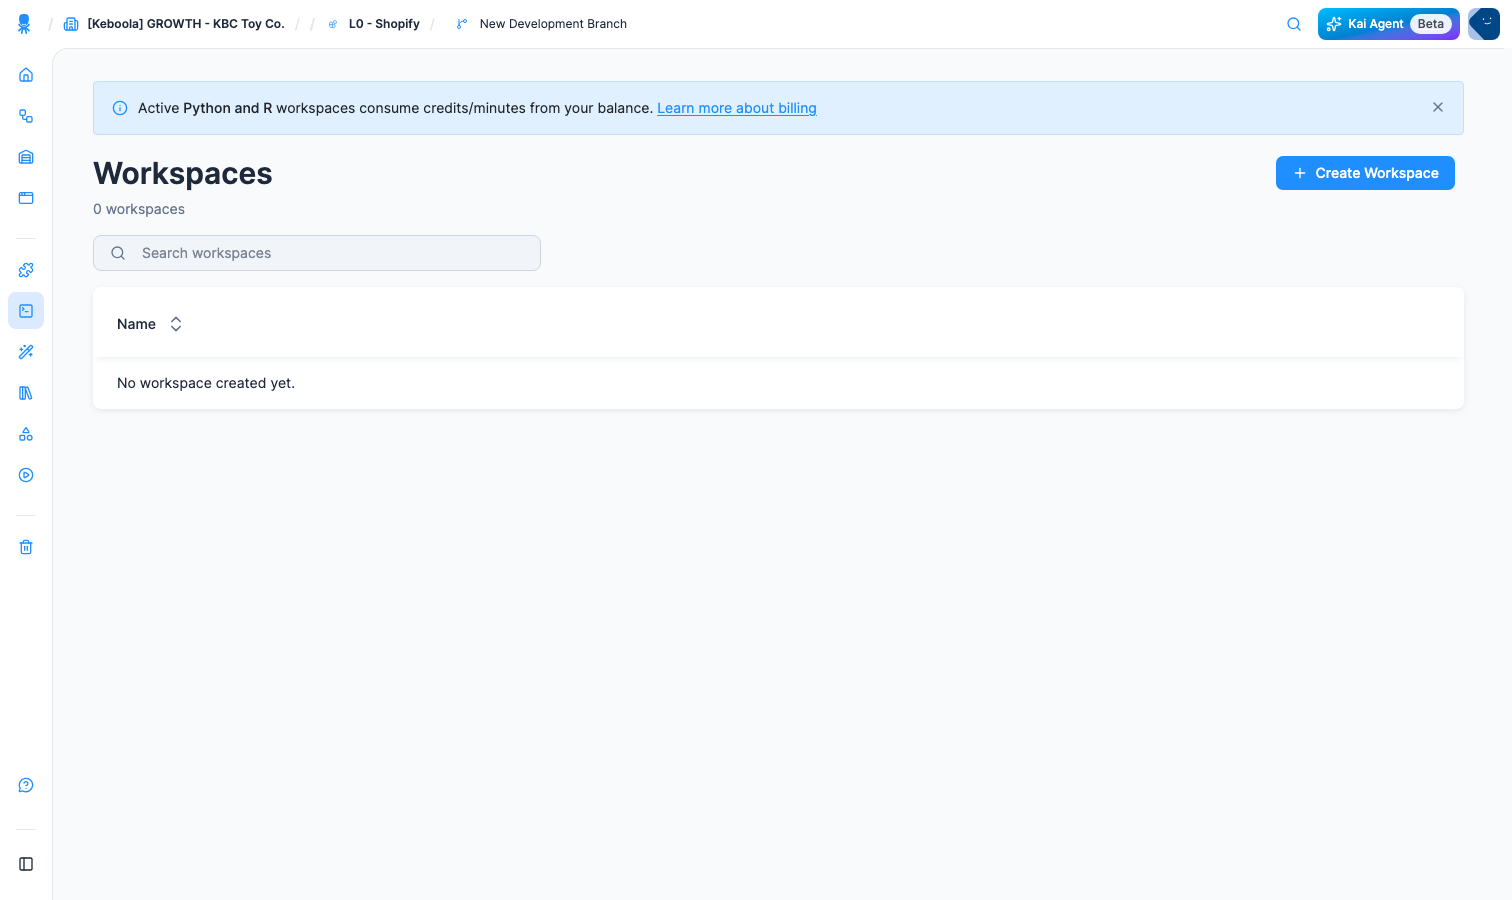The height and width of the screenshot is (900, 1512).
Task: Click the '0 workspaces' count text
Action: tap(139, 209)
